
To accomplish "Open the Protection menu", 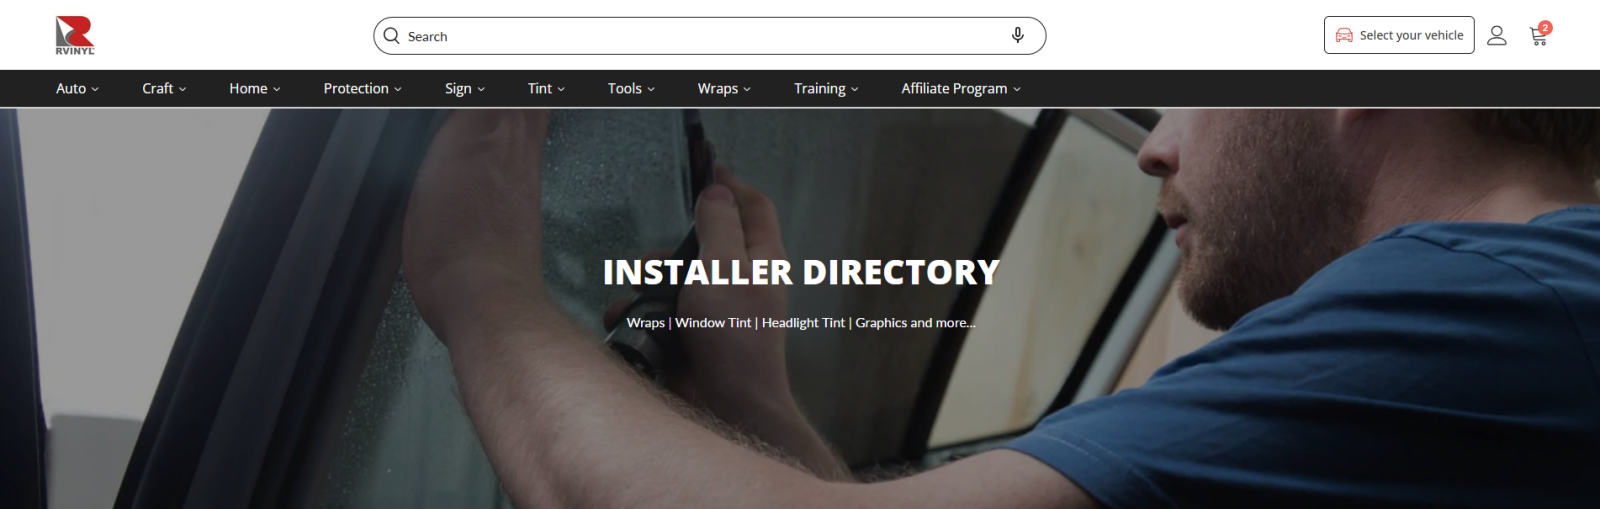I will point(362,88).
